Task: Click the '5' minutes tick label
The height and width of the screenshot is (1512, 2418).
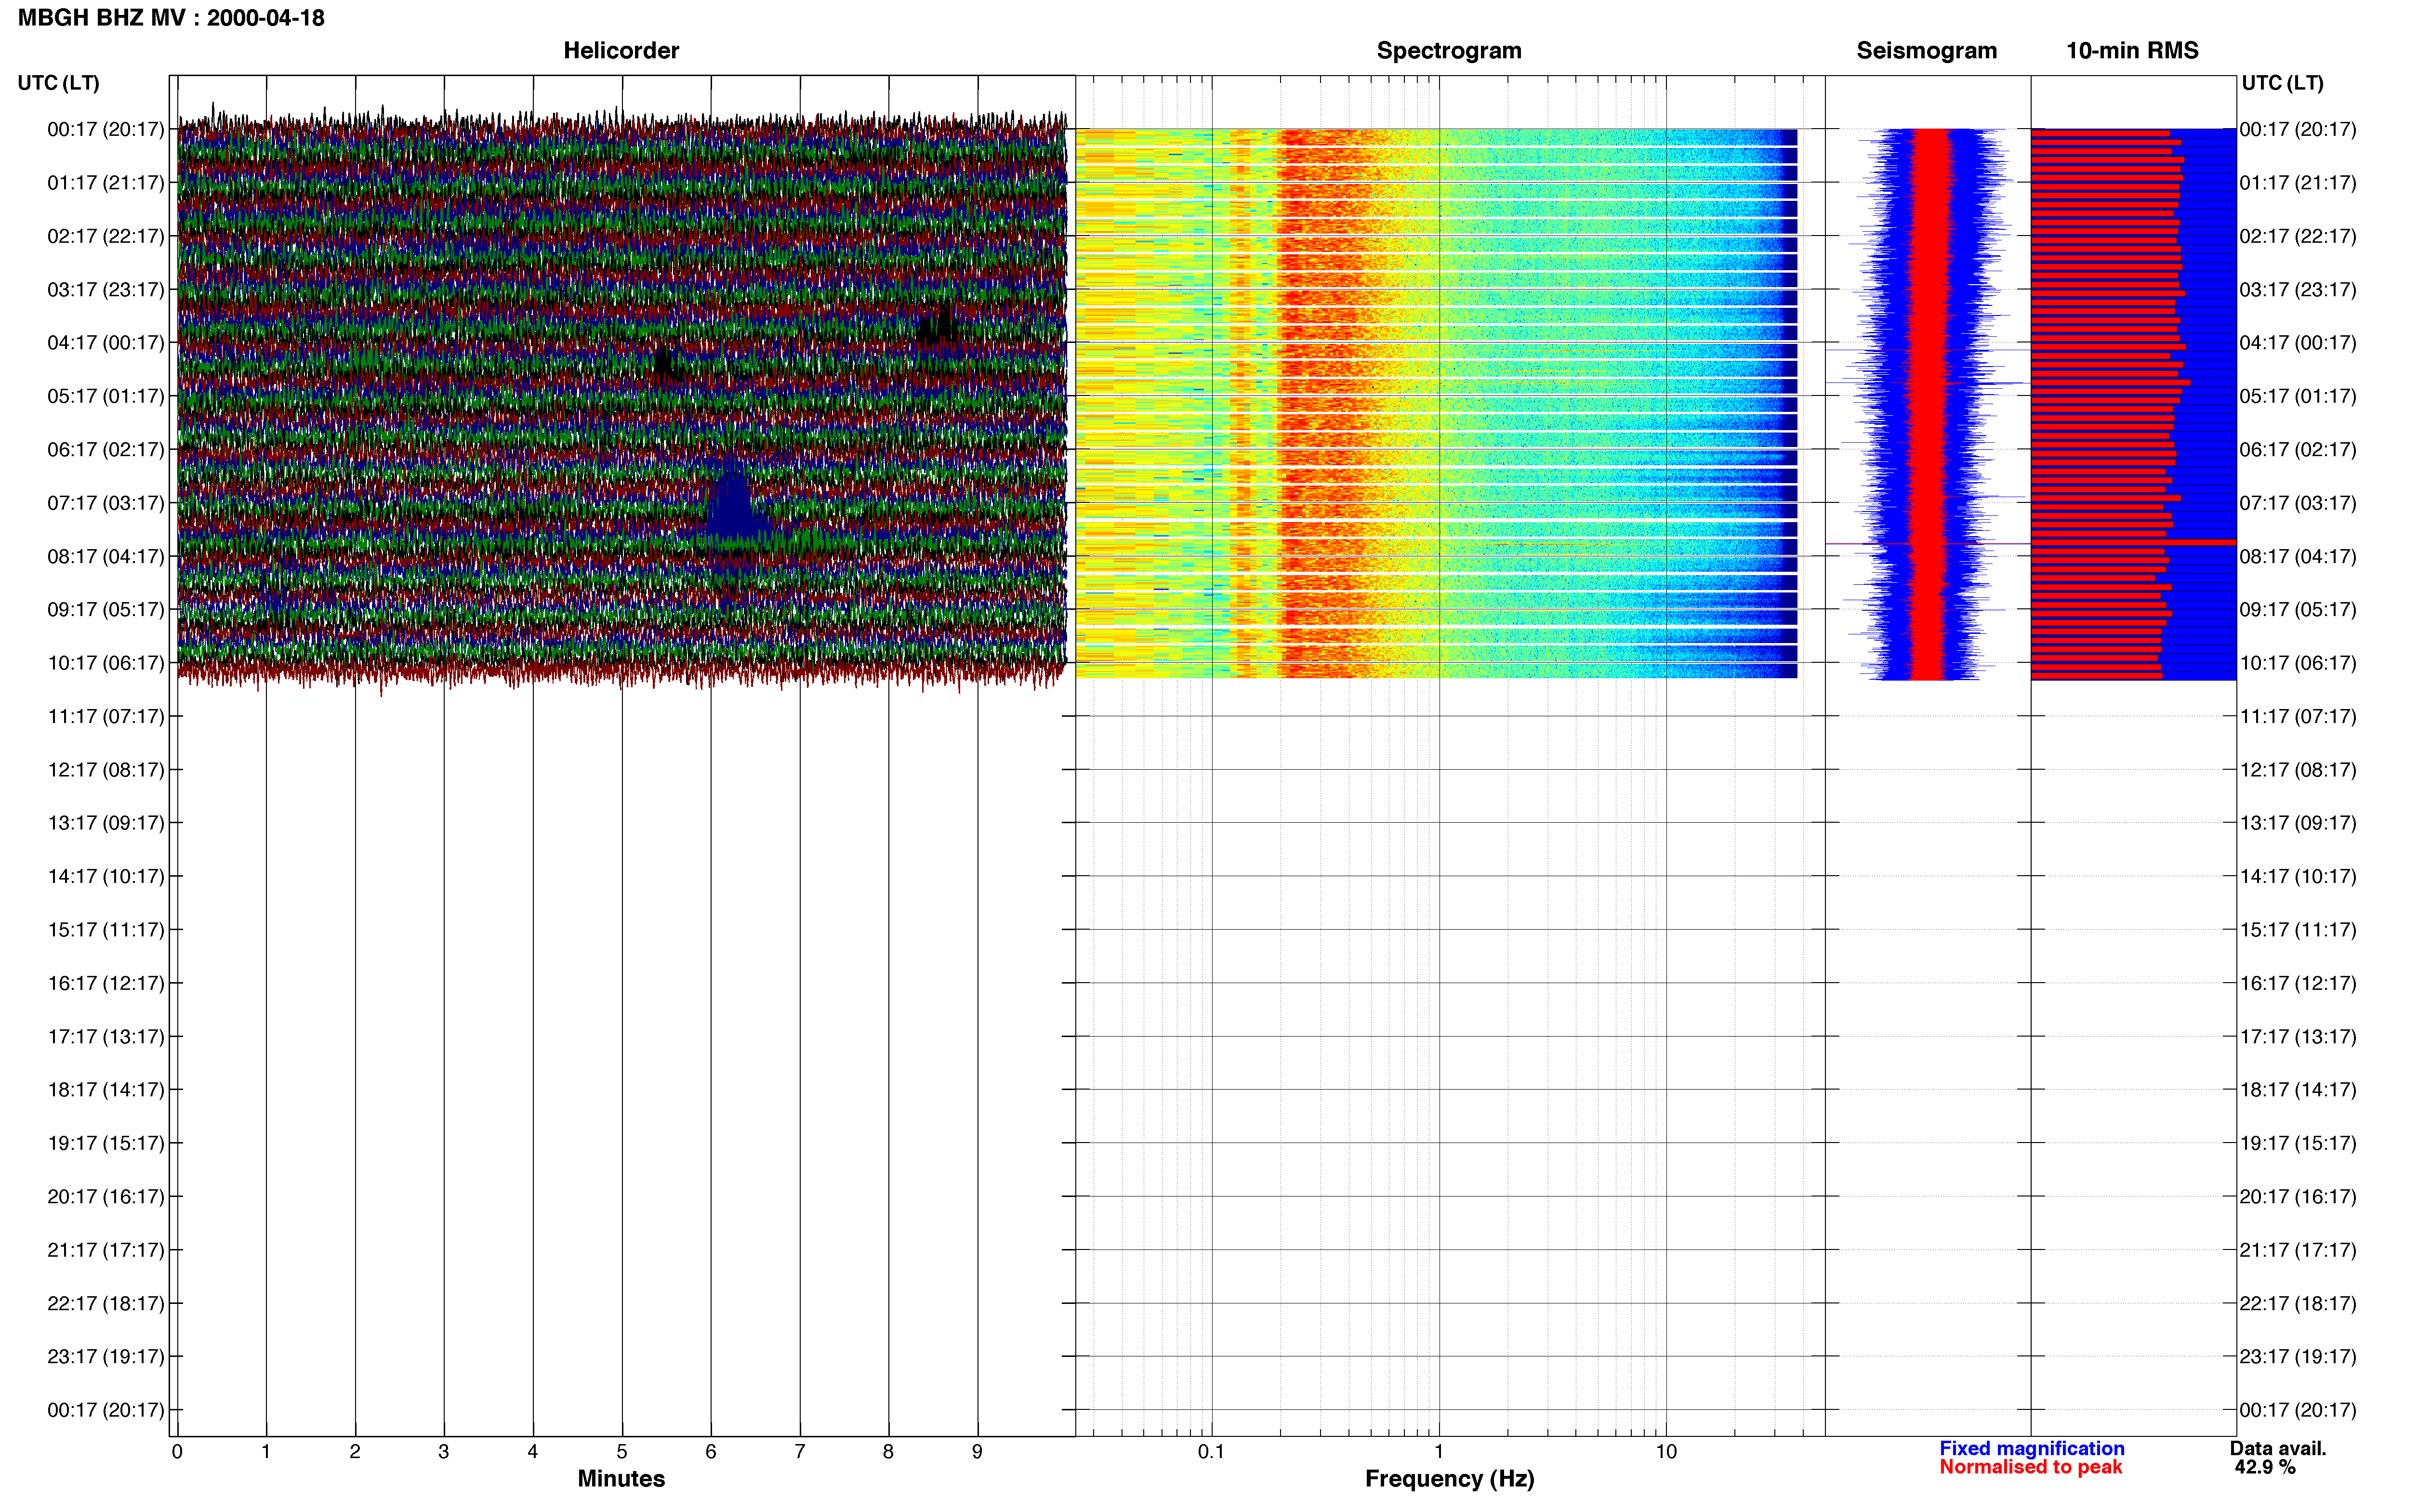Action: [622, 1452]
